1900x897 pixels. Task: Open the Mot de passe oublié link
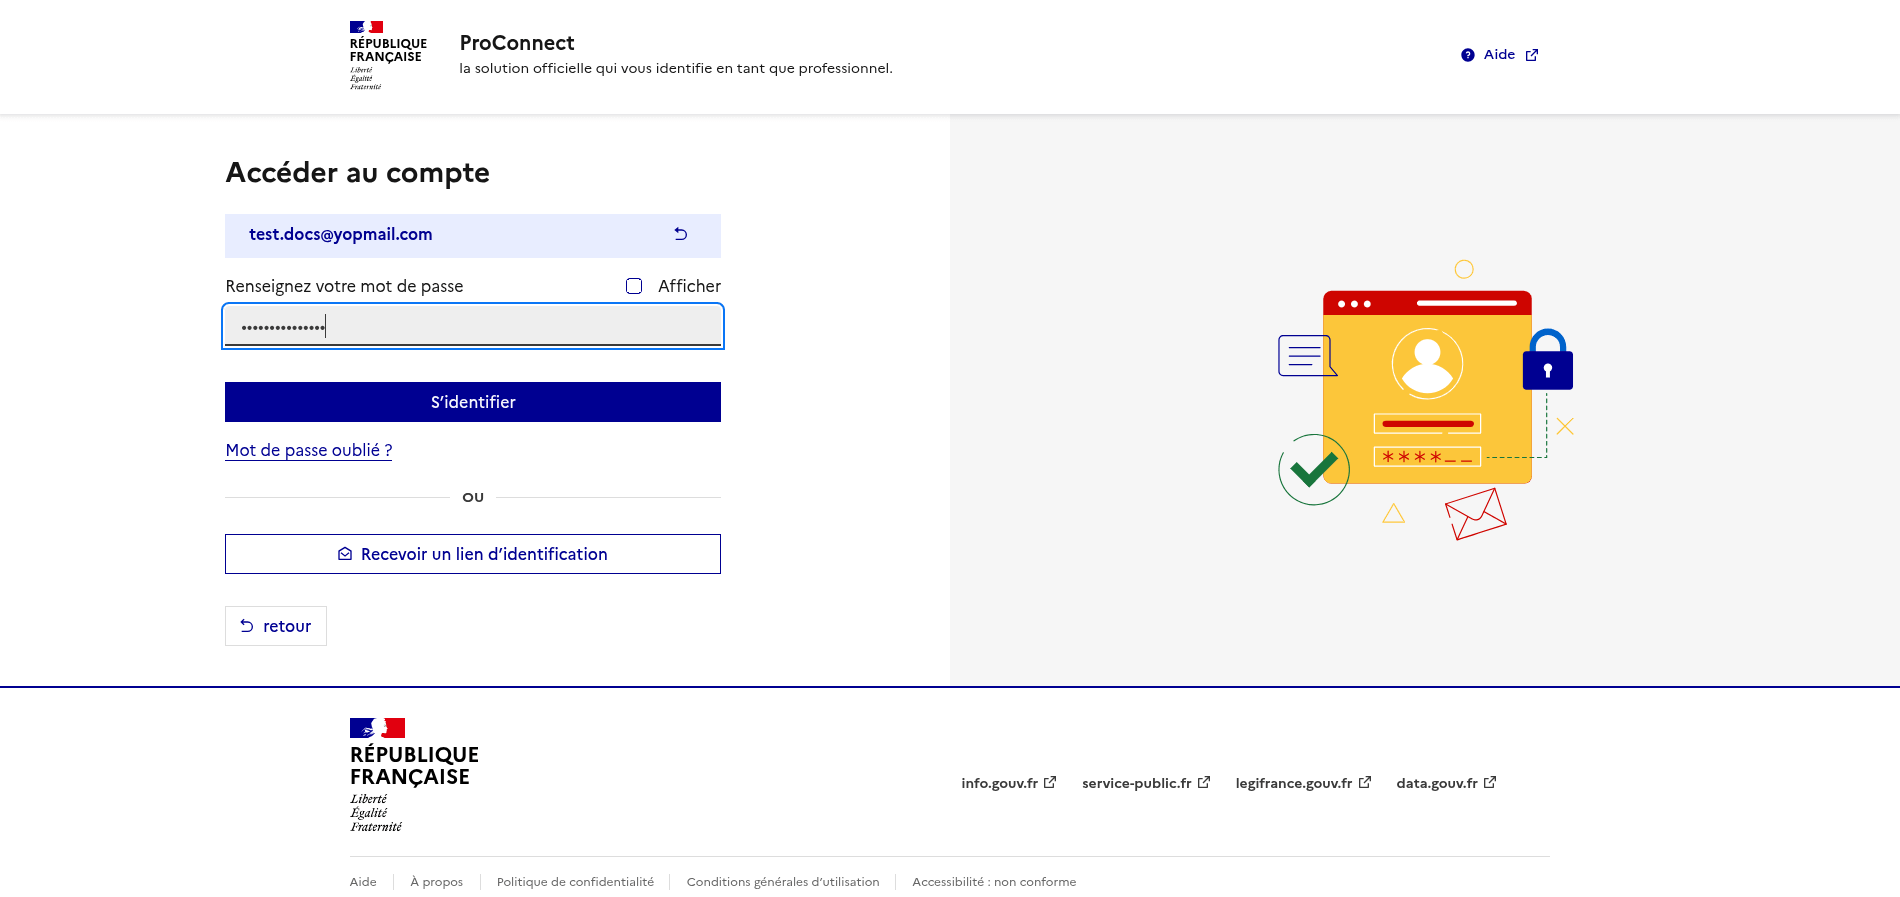[x=308, y=450]
